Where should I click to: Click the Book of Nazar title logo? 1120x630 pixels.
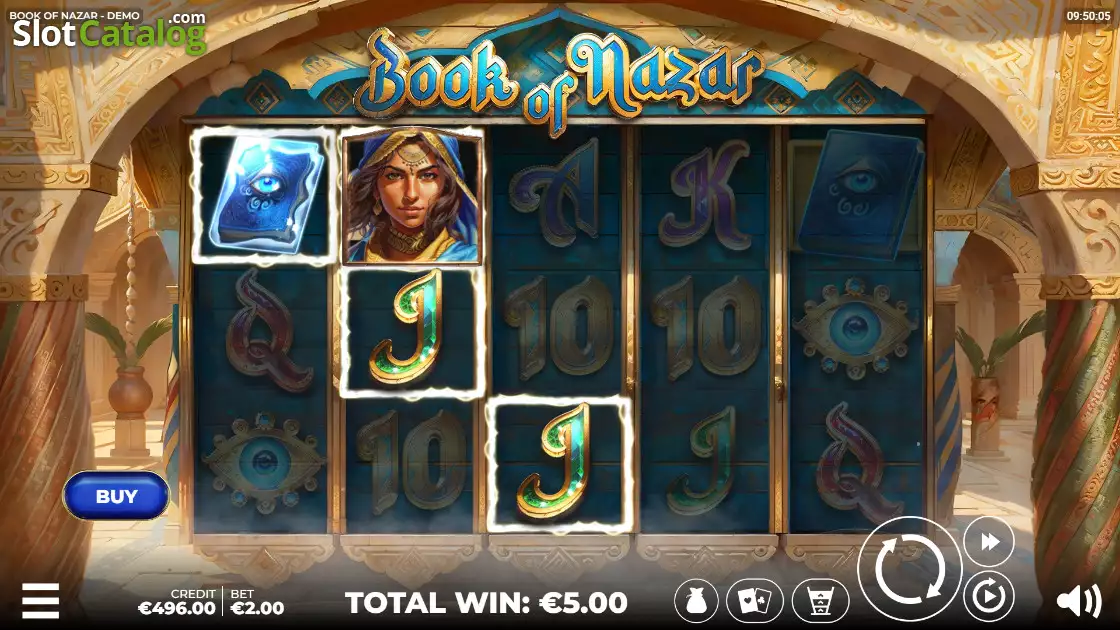(561, 79)
